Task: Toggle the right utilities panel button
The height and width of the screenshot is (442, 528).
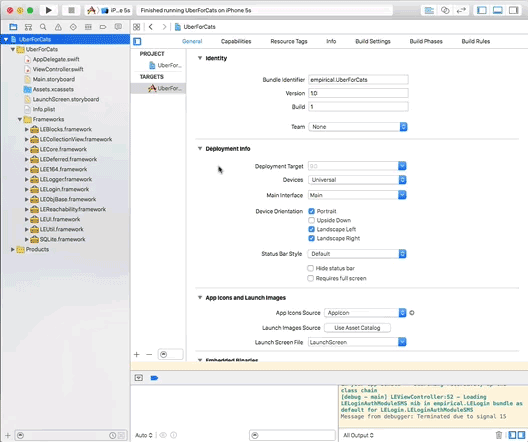Action: pyautogui.click(x=514, y=10)
